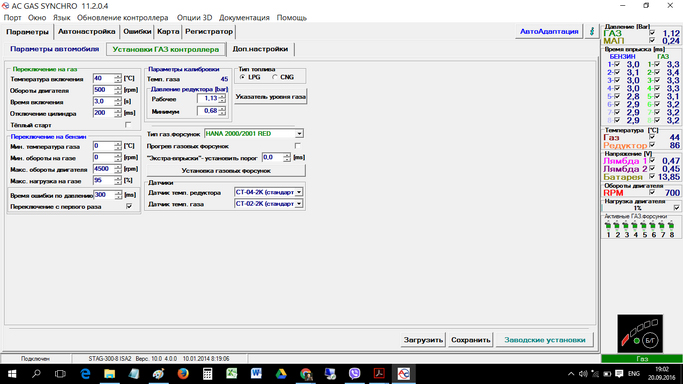Toggle active gas injector 8 icon

(x=672, y=226)
